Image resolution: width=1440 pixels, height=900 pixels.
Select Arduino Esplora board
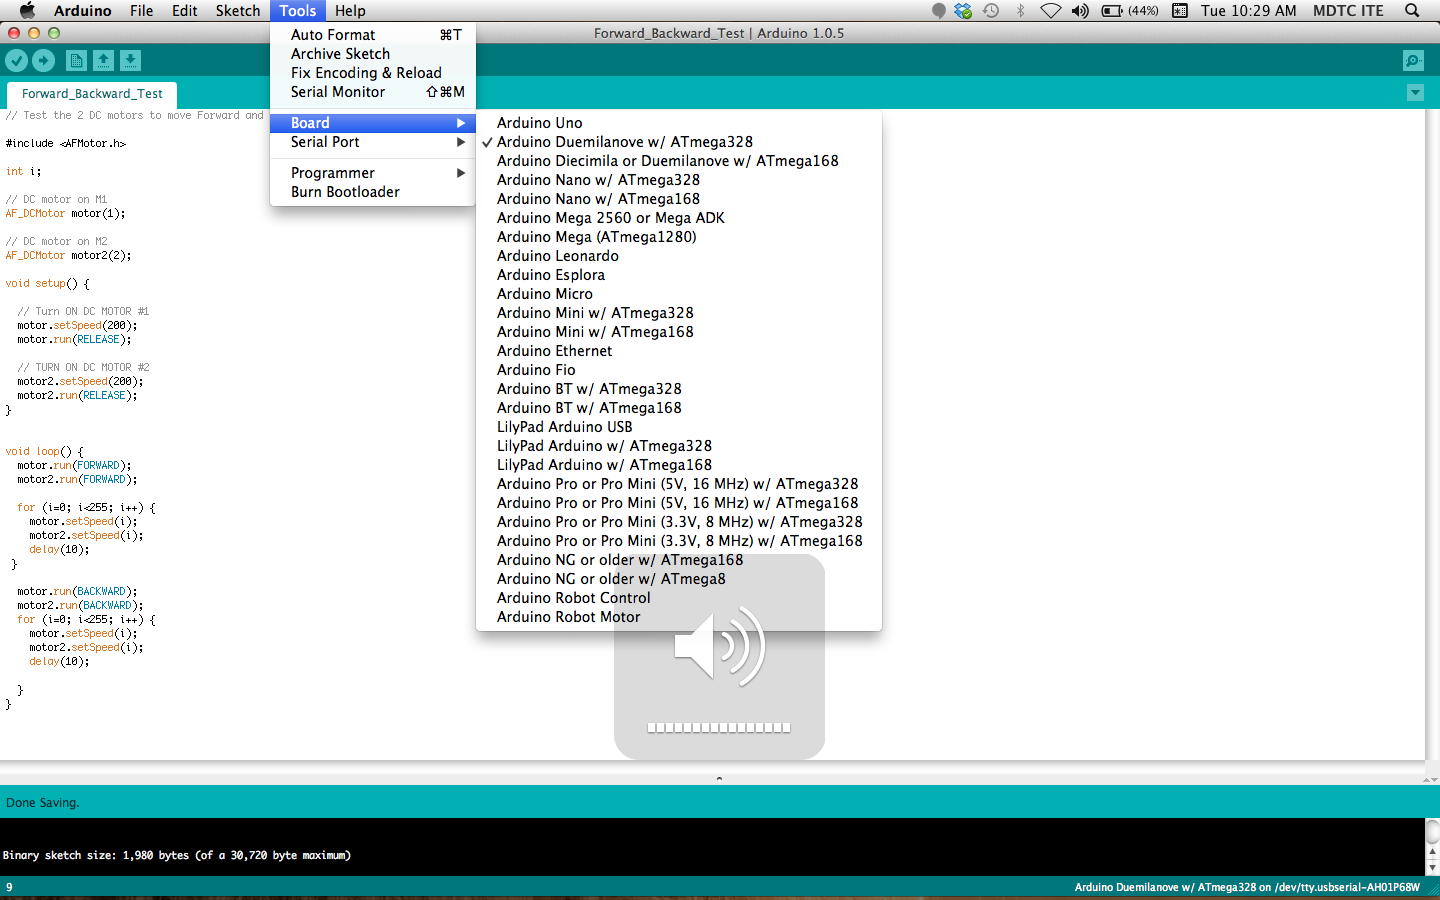[x=679, y=275]
